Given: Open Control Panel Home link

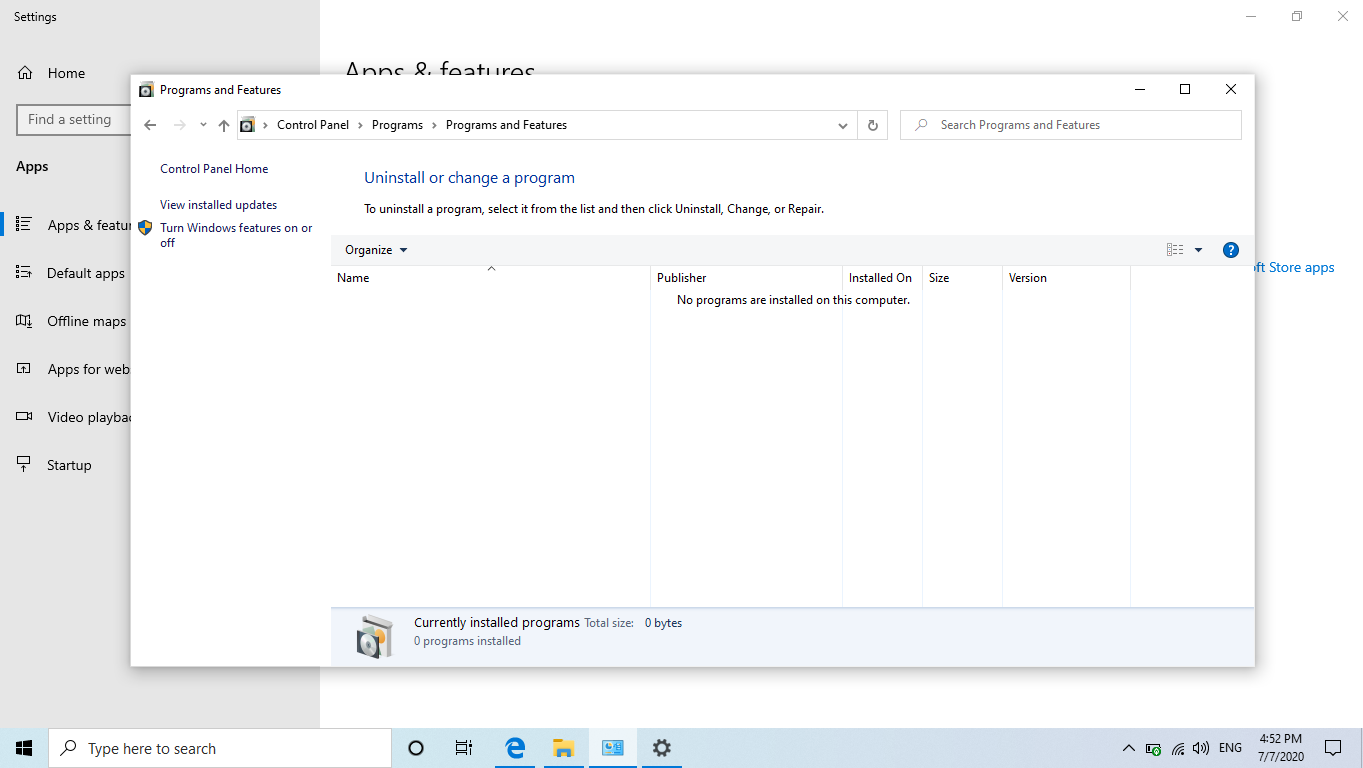Looking at the screenshot, I should (214, 169).
